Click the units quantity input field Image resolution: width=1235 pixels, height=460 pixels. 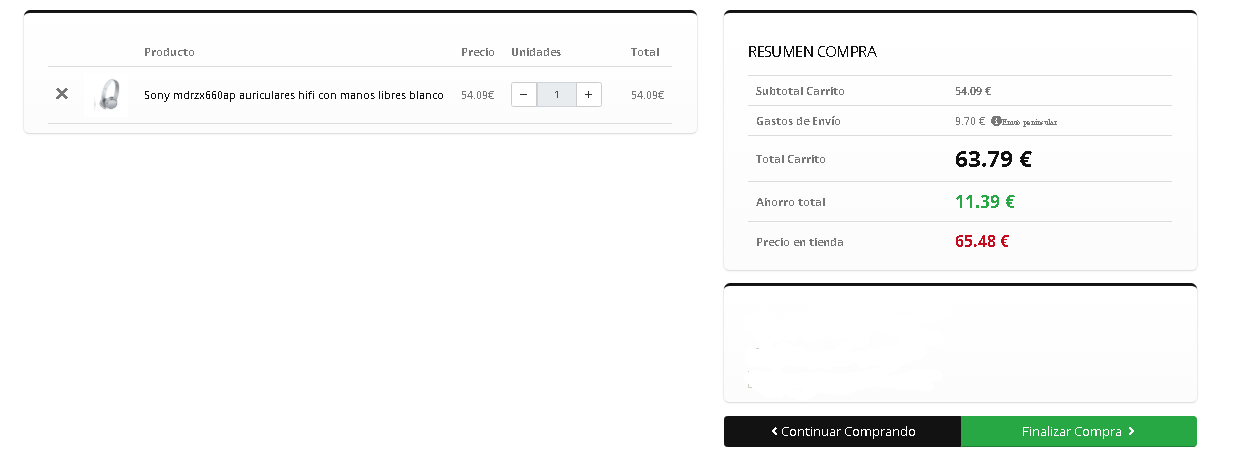557,95
